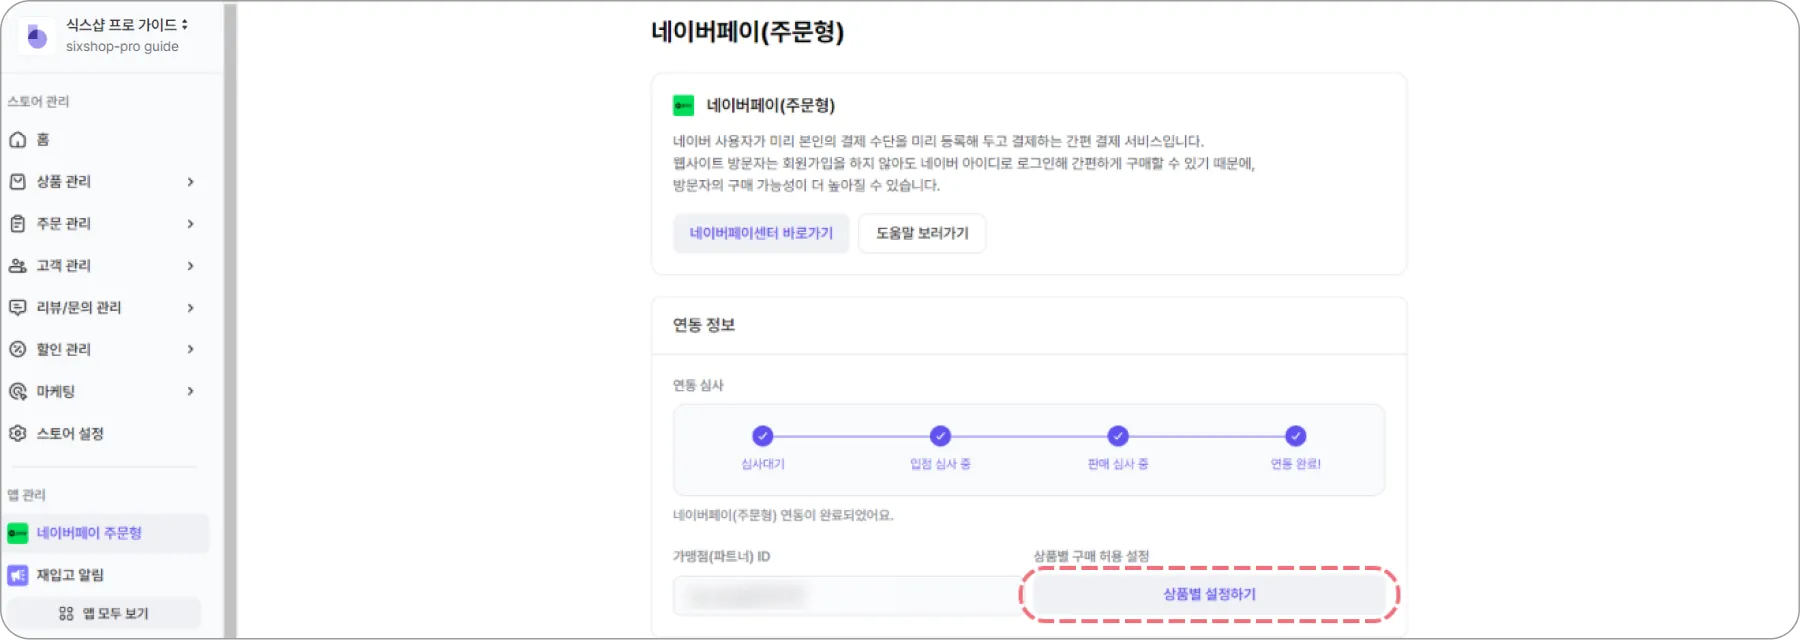Expand the 할인 관리 chevron

pos(190,349)
